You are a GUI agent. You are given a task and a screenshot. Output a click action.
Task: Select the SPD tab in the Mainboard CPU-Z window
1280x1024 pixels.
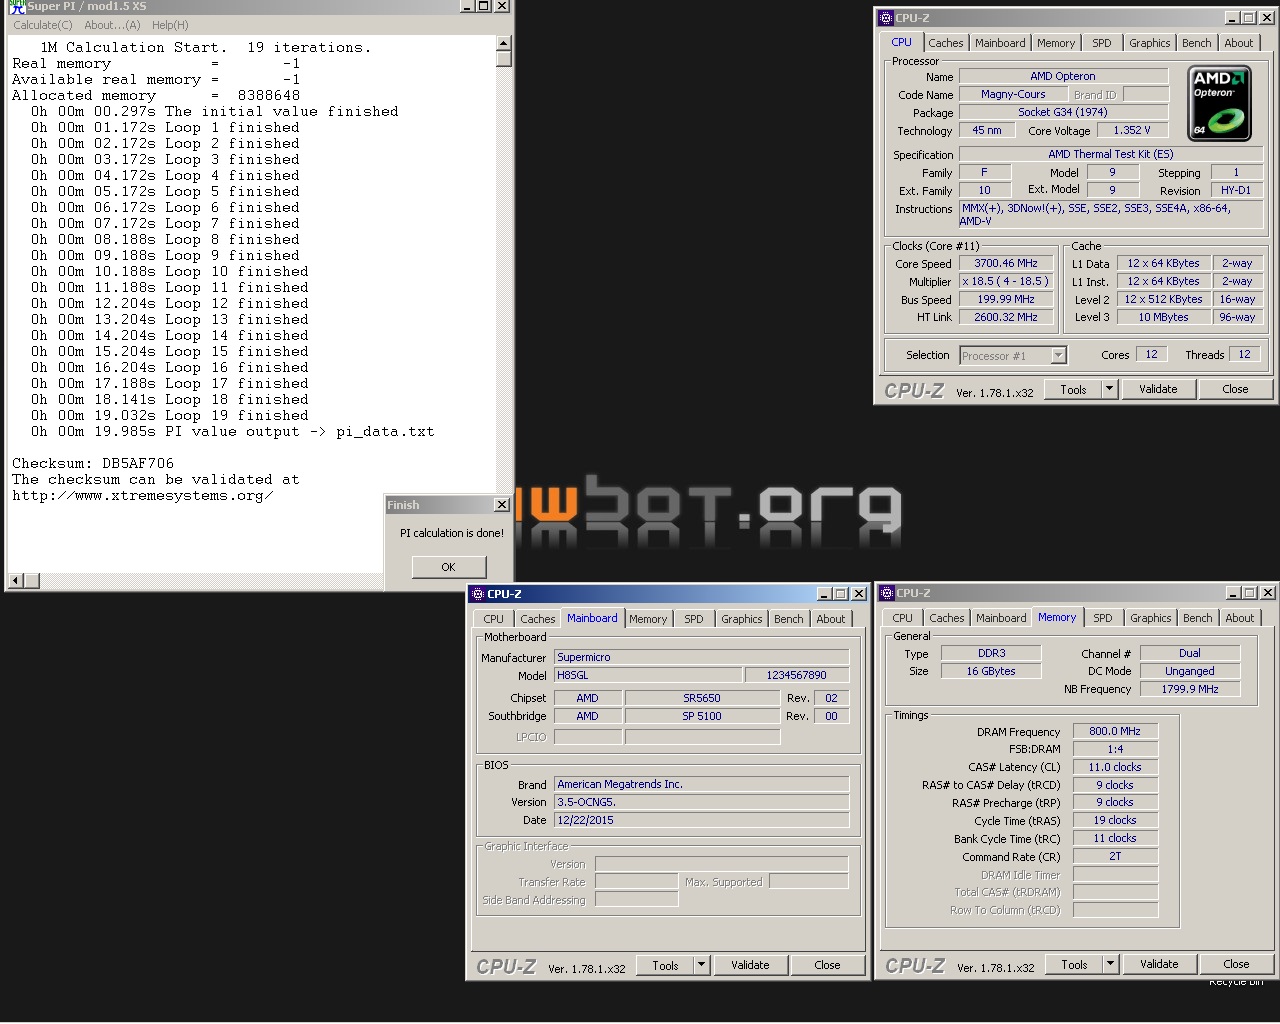click(693, 619)
